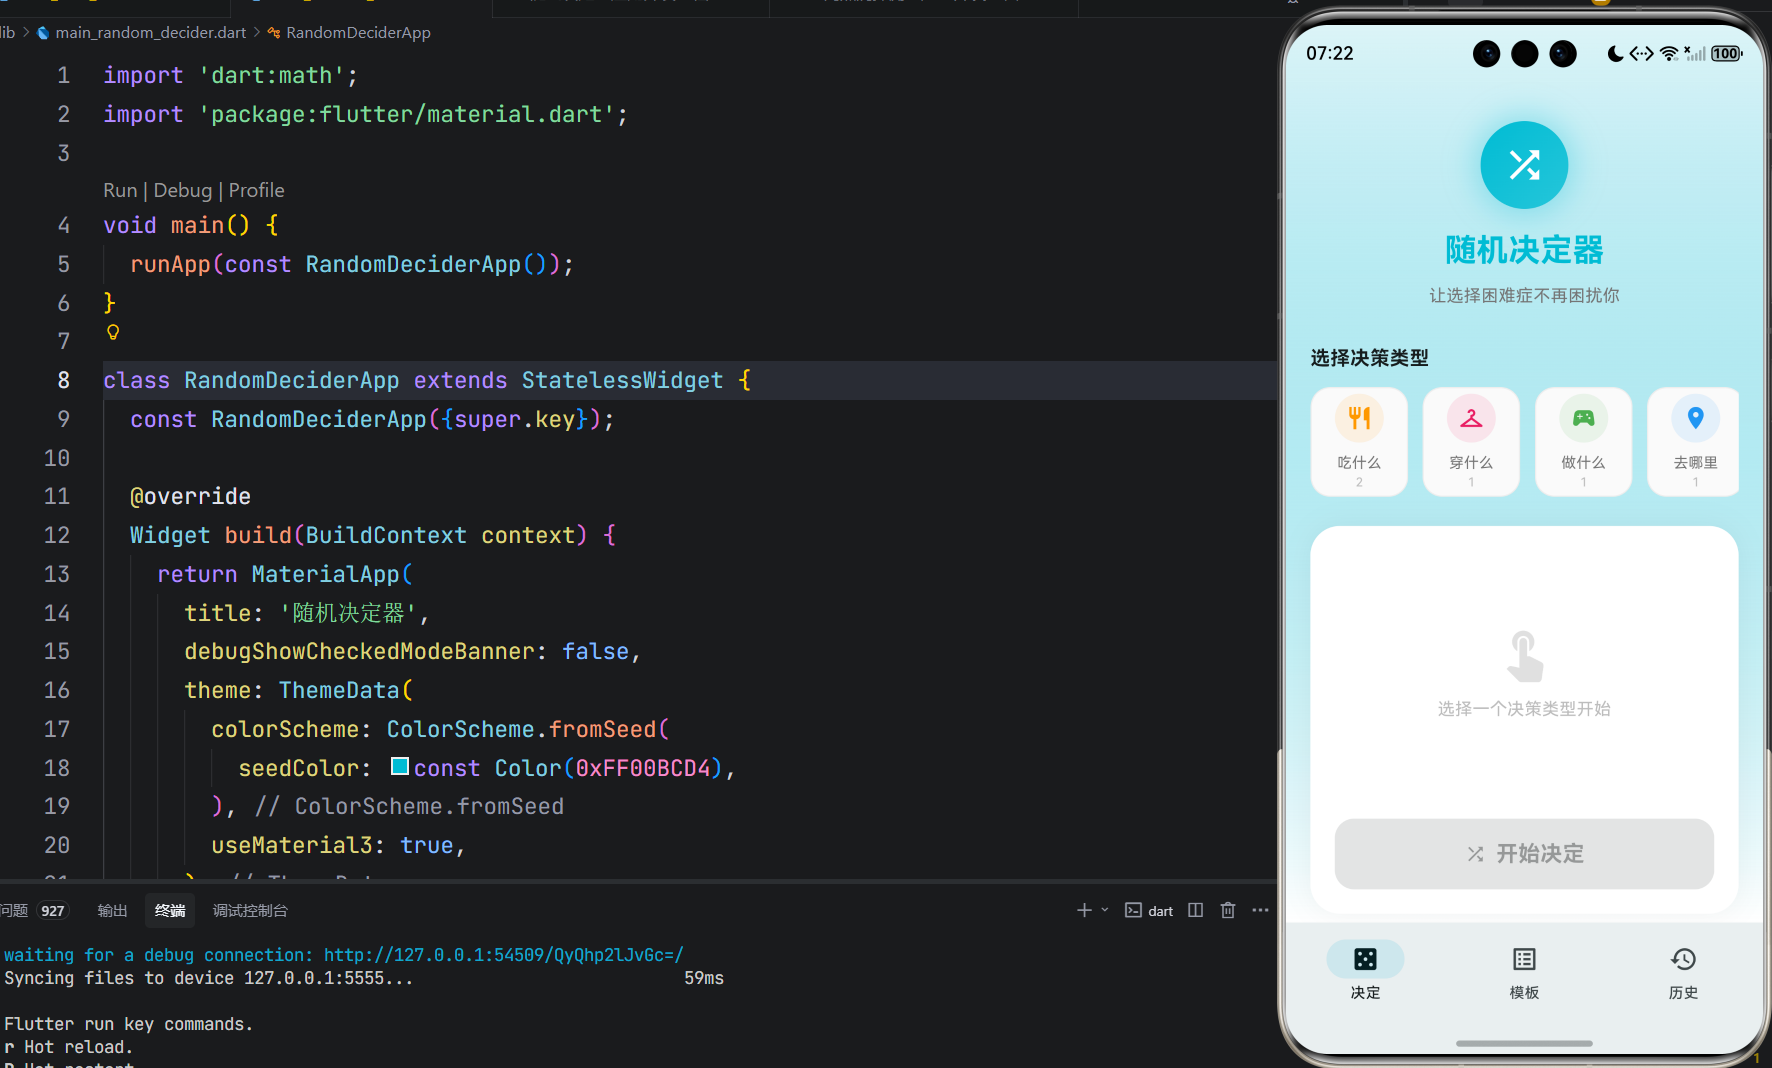Select the 吃什么 food category card

coord(1359,442)
